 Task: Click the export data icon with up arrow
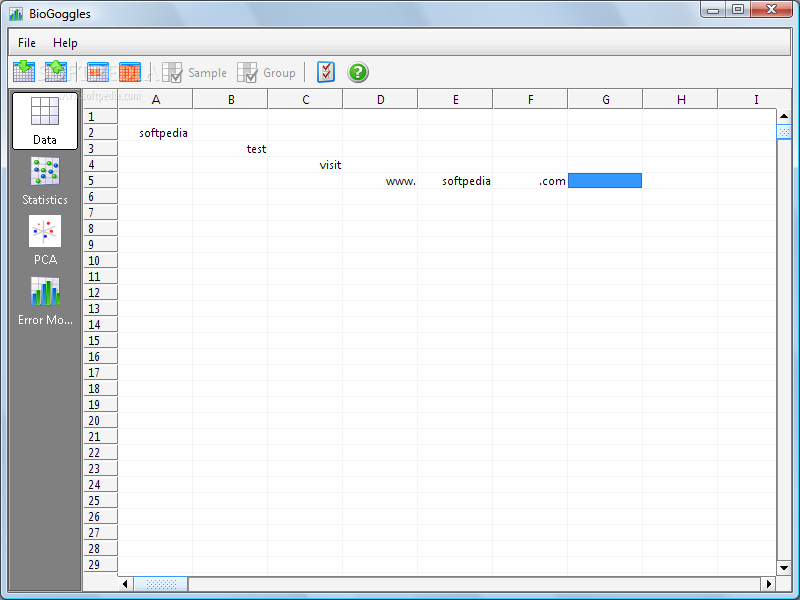tap(56, 71)
